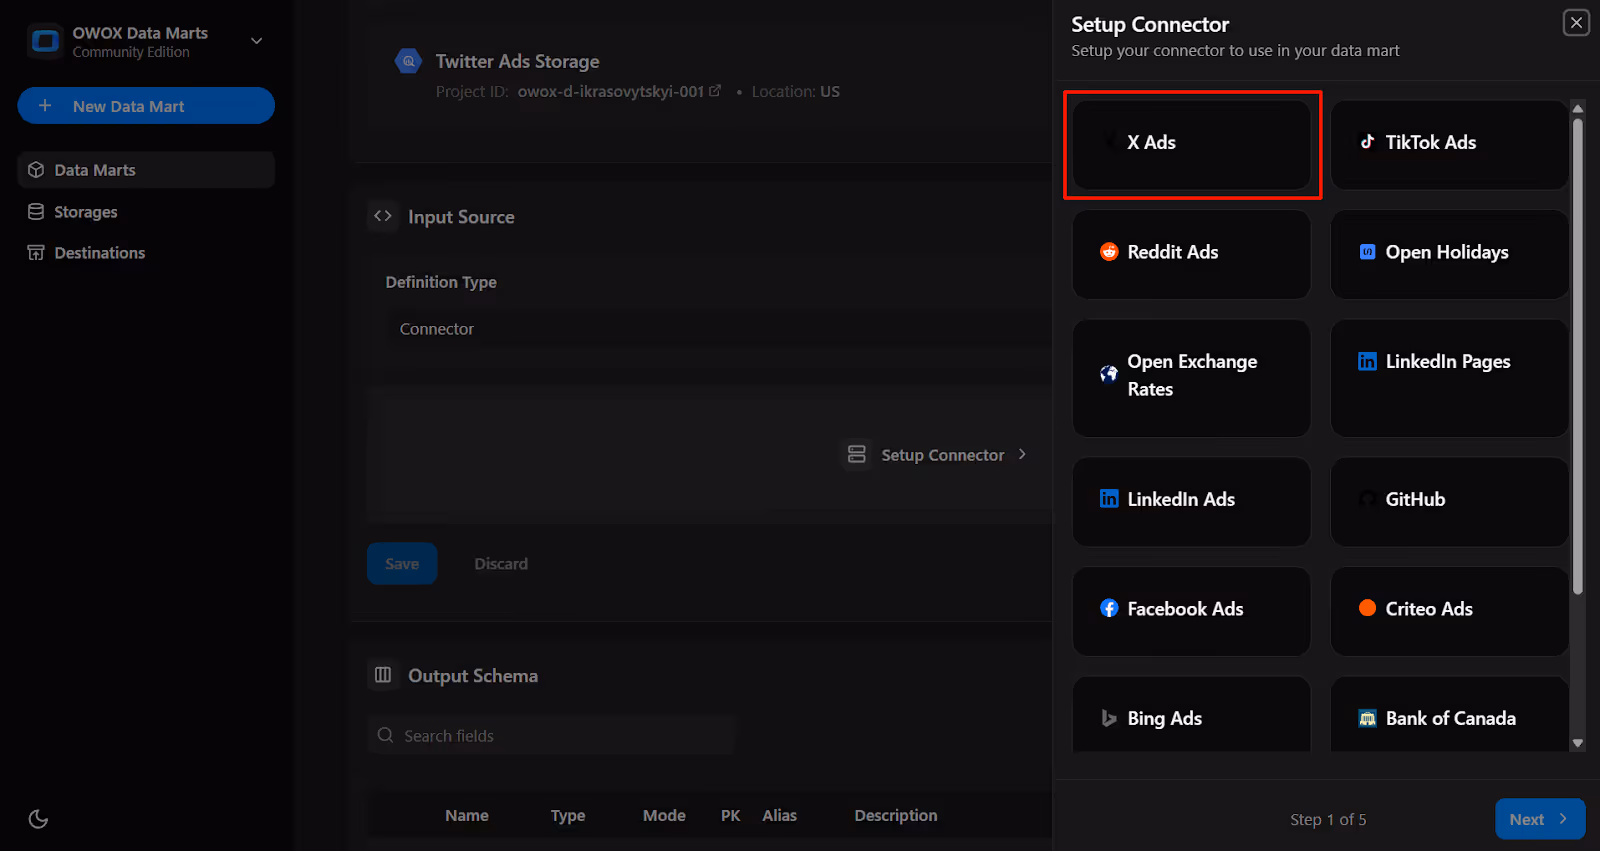Click the Destinations archive icon
The width and height of the screenshot is (1600, 851).
pos(36,253)
